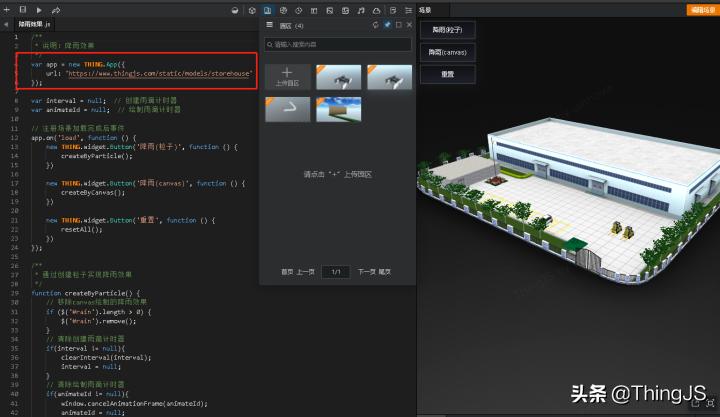The image size is (720, 417).
Task: Open the two-column layout toolbar icon
Action: pos(314,10)
